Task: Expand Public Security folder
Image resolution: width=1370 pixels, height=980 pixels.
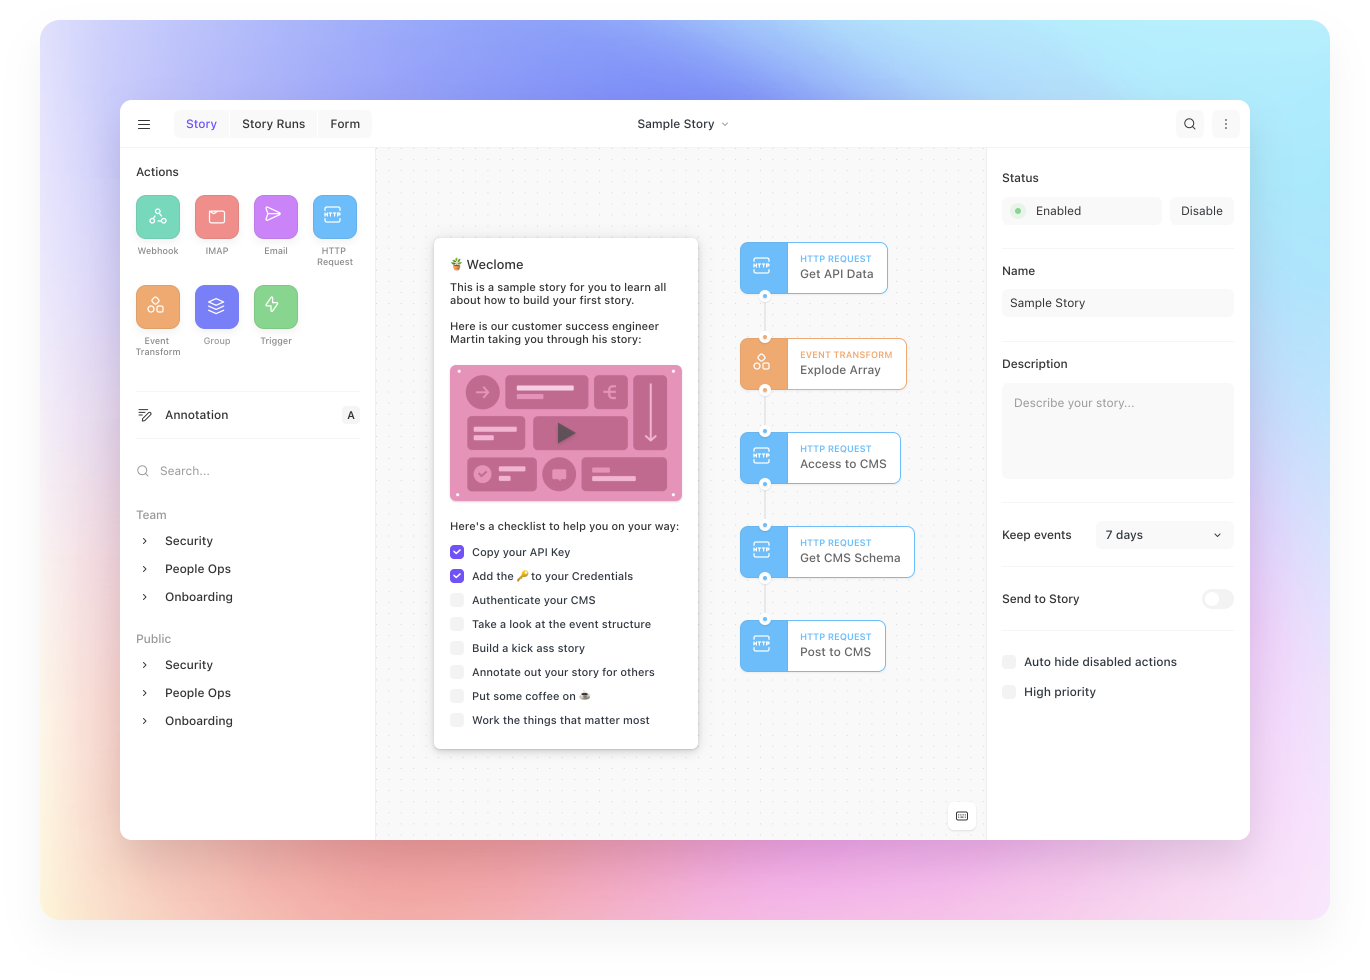Action: (145, 665)
